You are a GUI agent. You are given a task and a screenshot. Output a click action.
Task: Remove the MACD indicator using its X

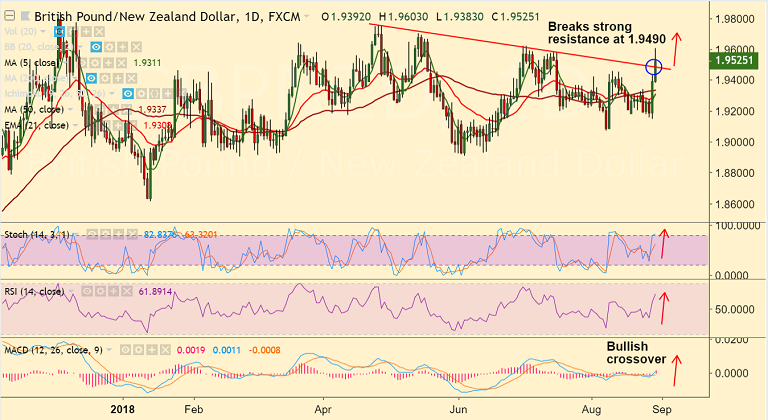(166, 350)
